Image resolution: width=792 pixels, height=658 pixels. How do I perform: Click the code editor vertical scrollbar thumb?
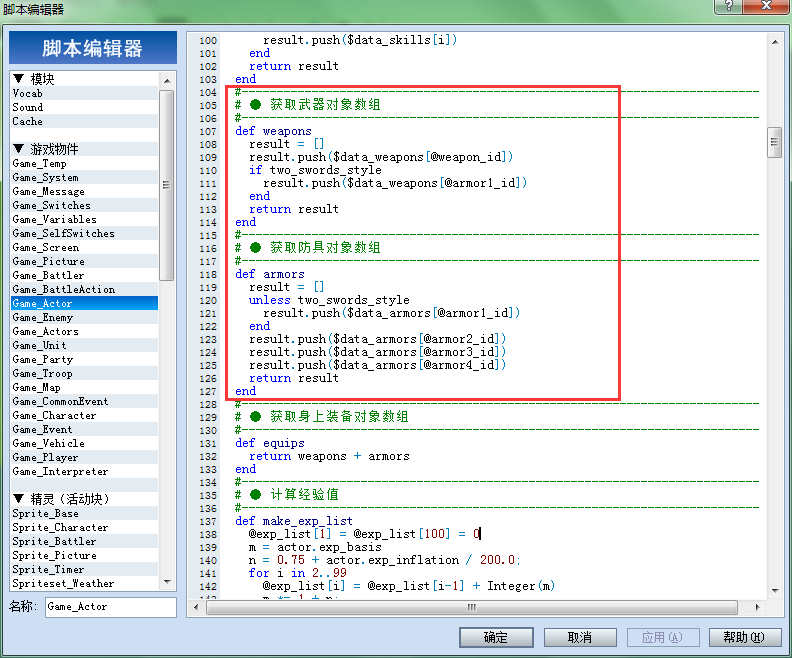click(774, 143)
